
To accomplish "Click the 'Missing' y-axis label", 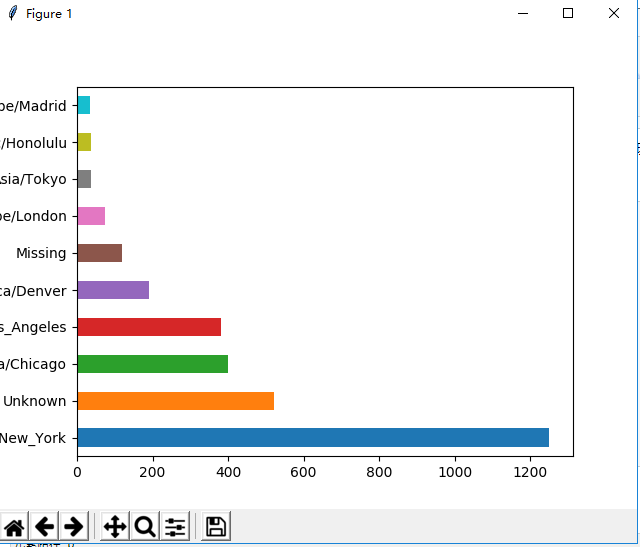I will 41,253.
